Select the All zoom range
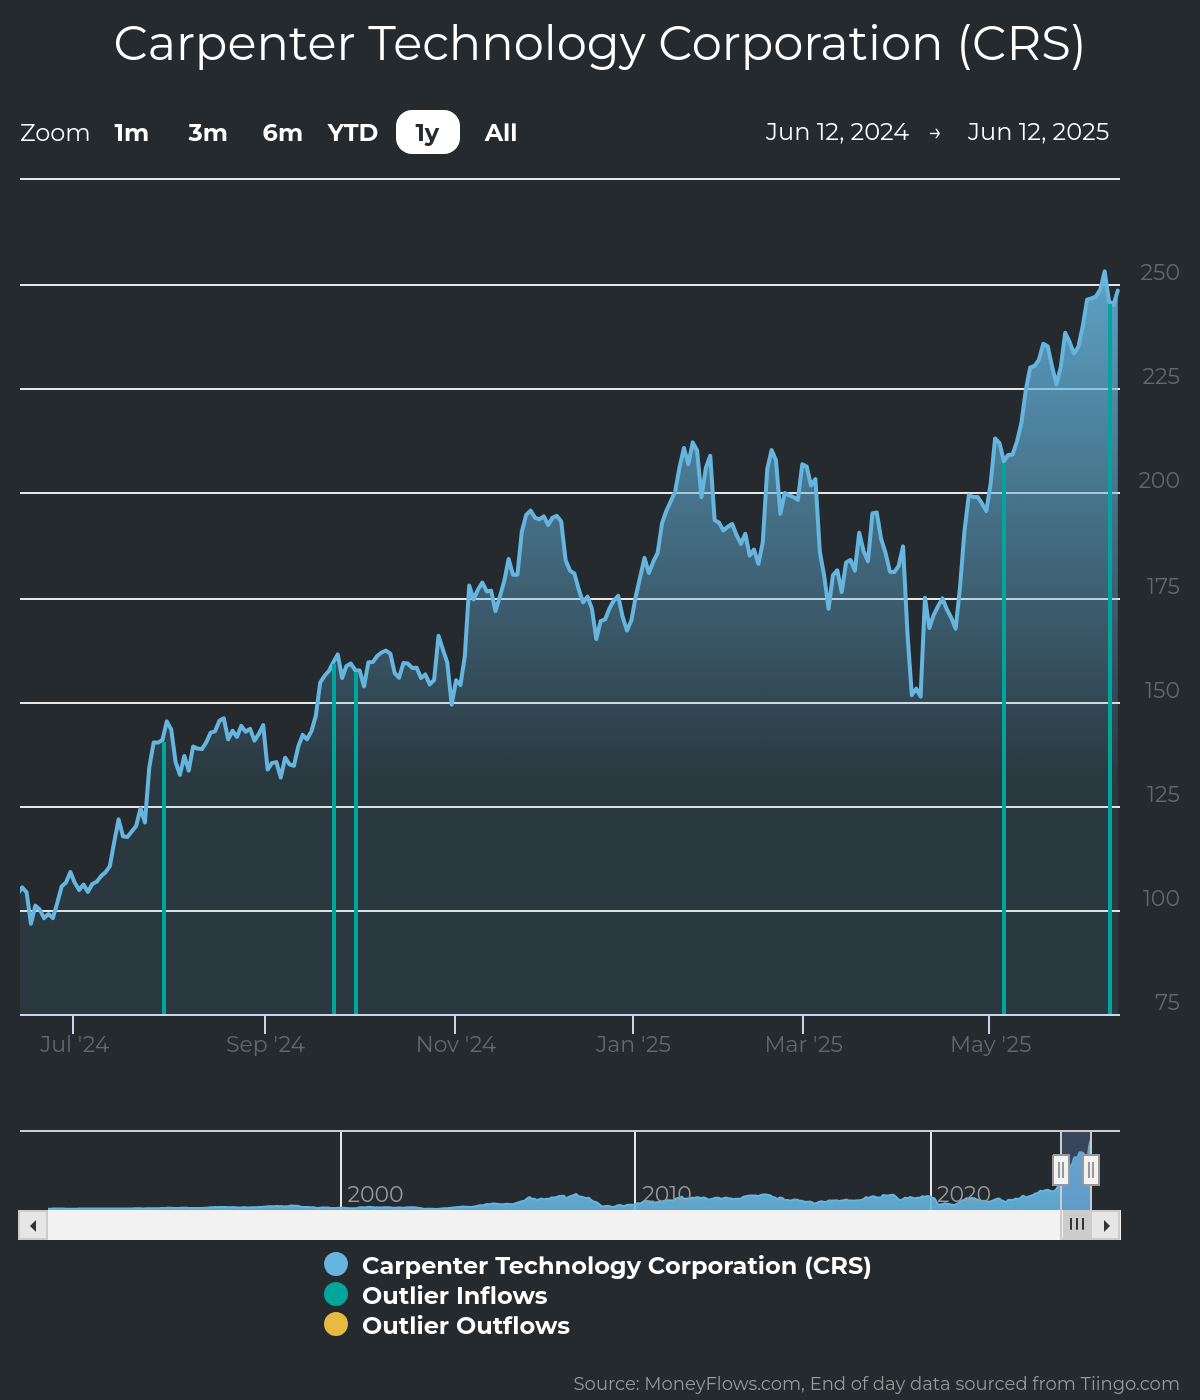1200x1400 pixels. (x=501, y=132)
